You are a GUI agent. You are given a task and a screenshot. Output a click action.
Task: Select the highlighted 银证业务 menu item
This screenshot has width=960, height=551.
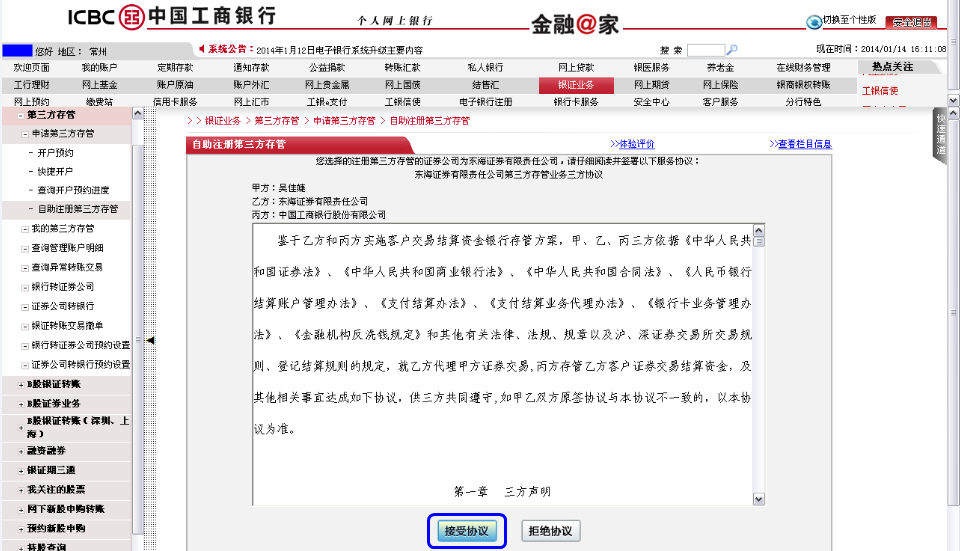(576, 85)
